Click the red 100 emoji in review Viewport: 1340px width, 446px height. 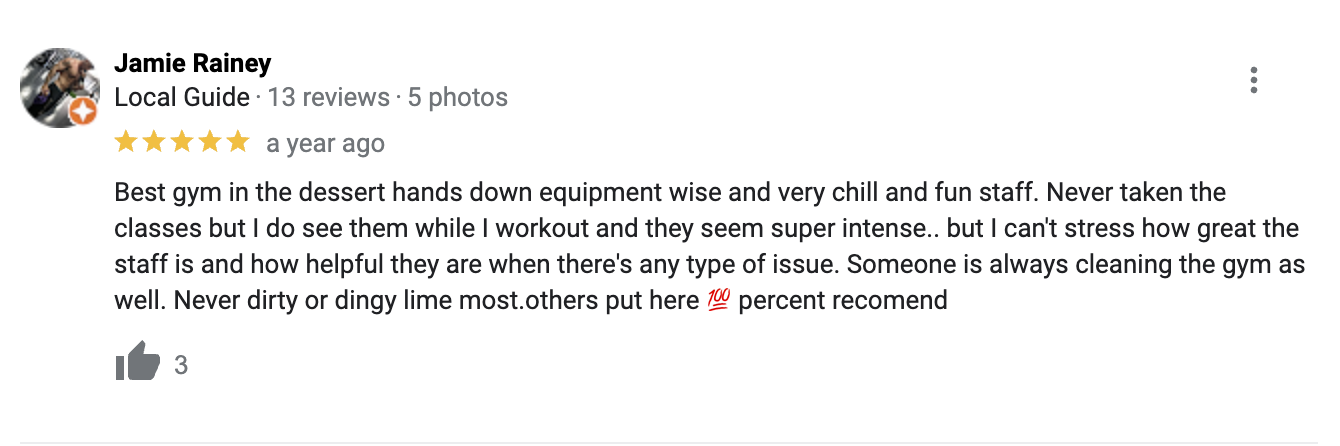[719, 300]
